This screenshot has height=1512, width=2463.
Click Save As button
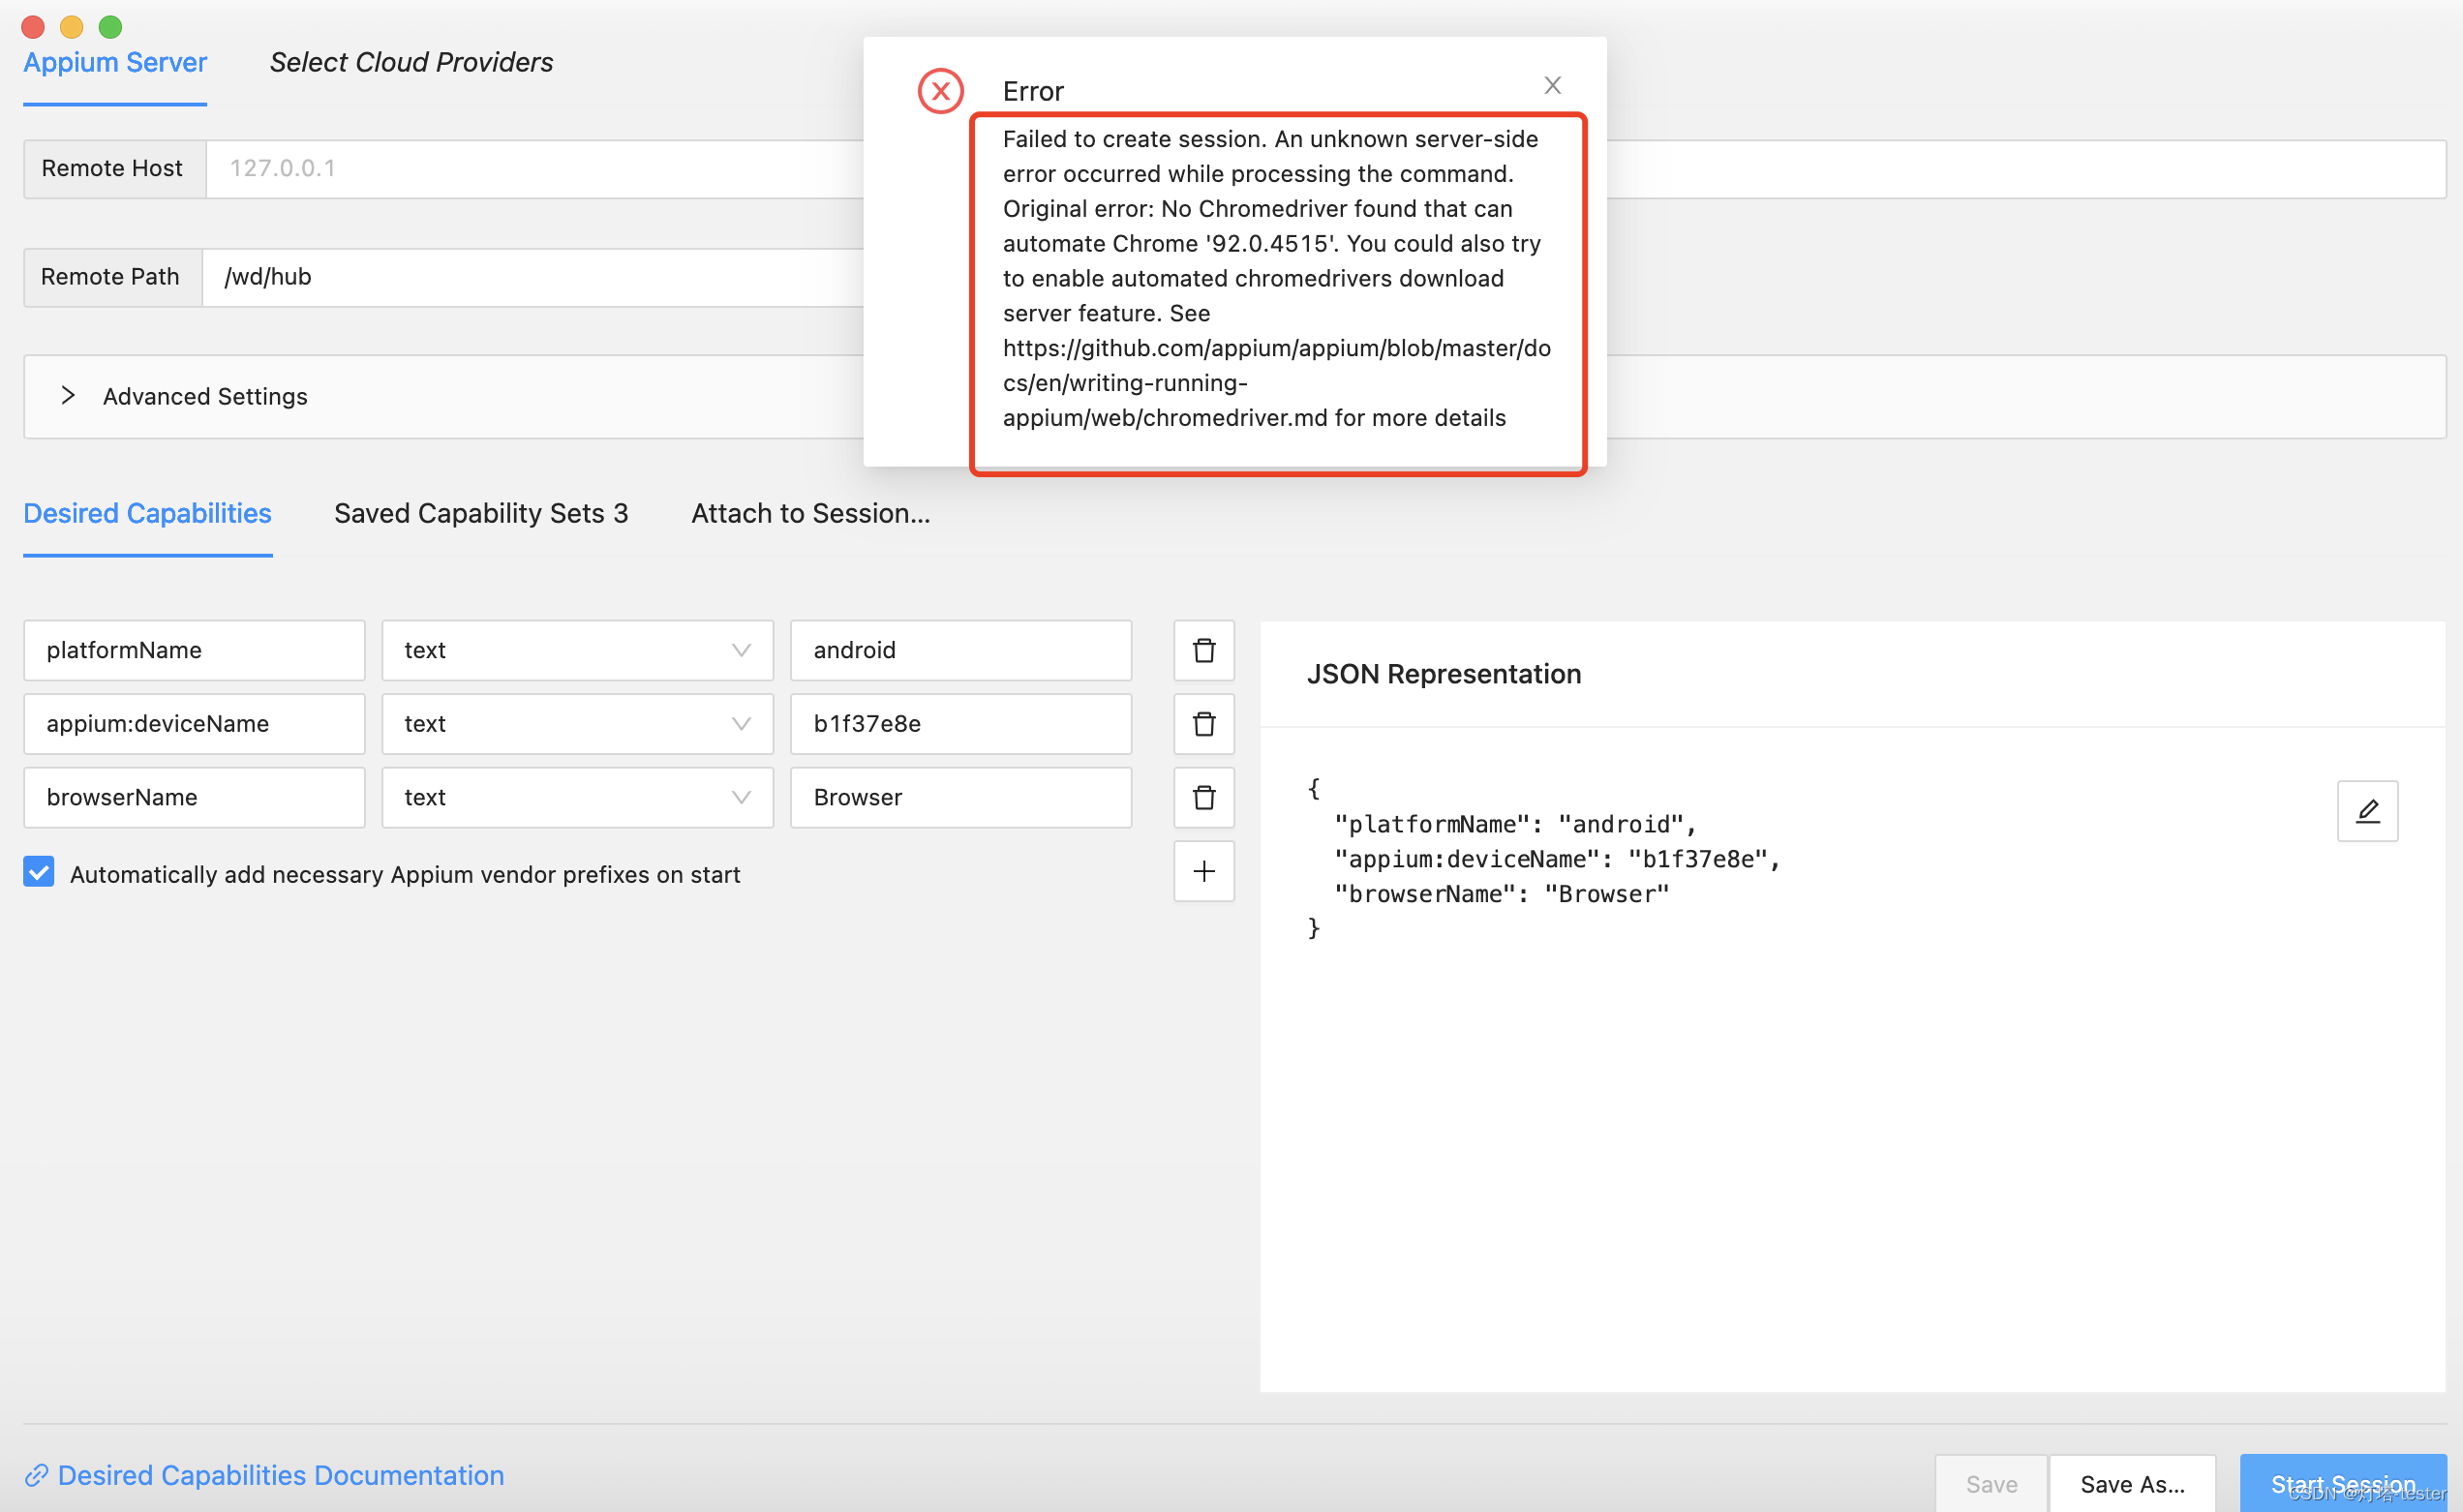pos(2131,1483)
